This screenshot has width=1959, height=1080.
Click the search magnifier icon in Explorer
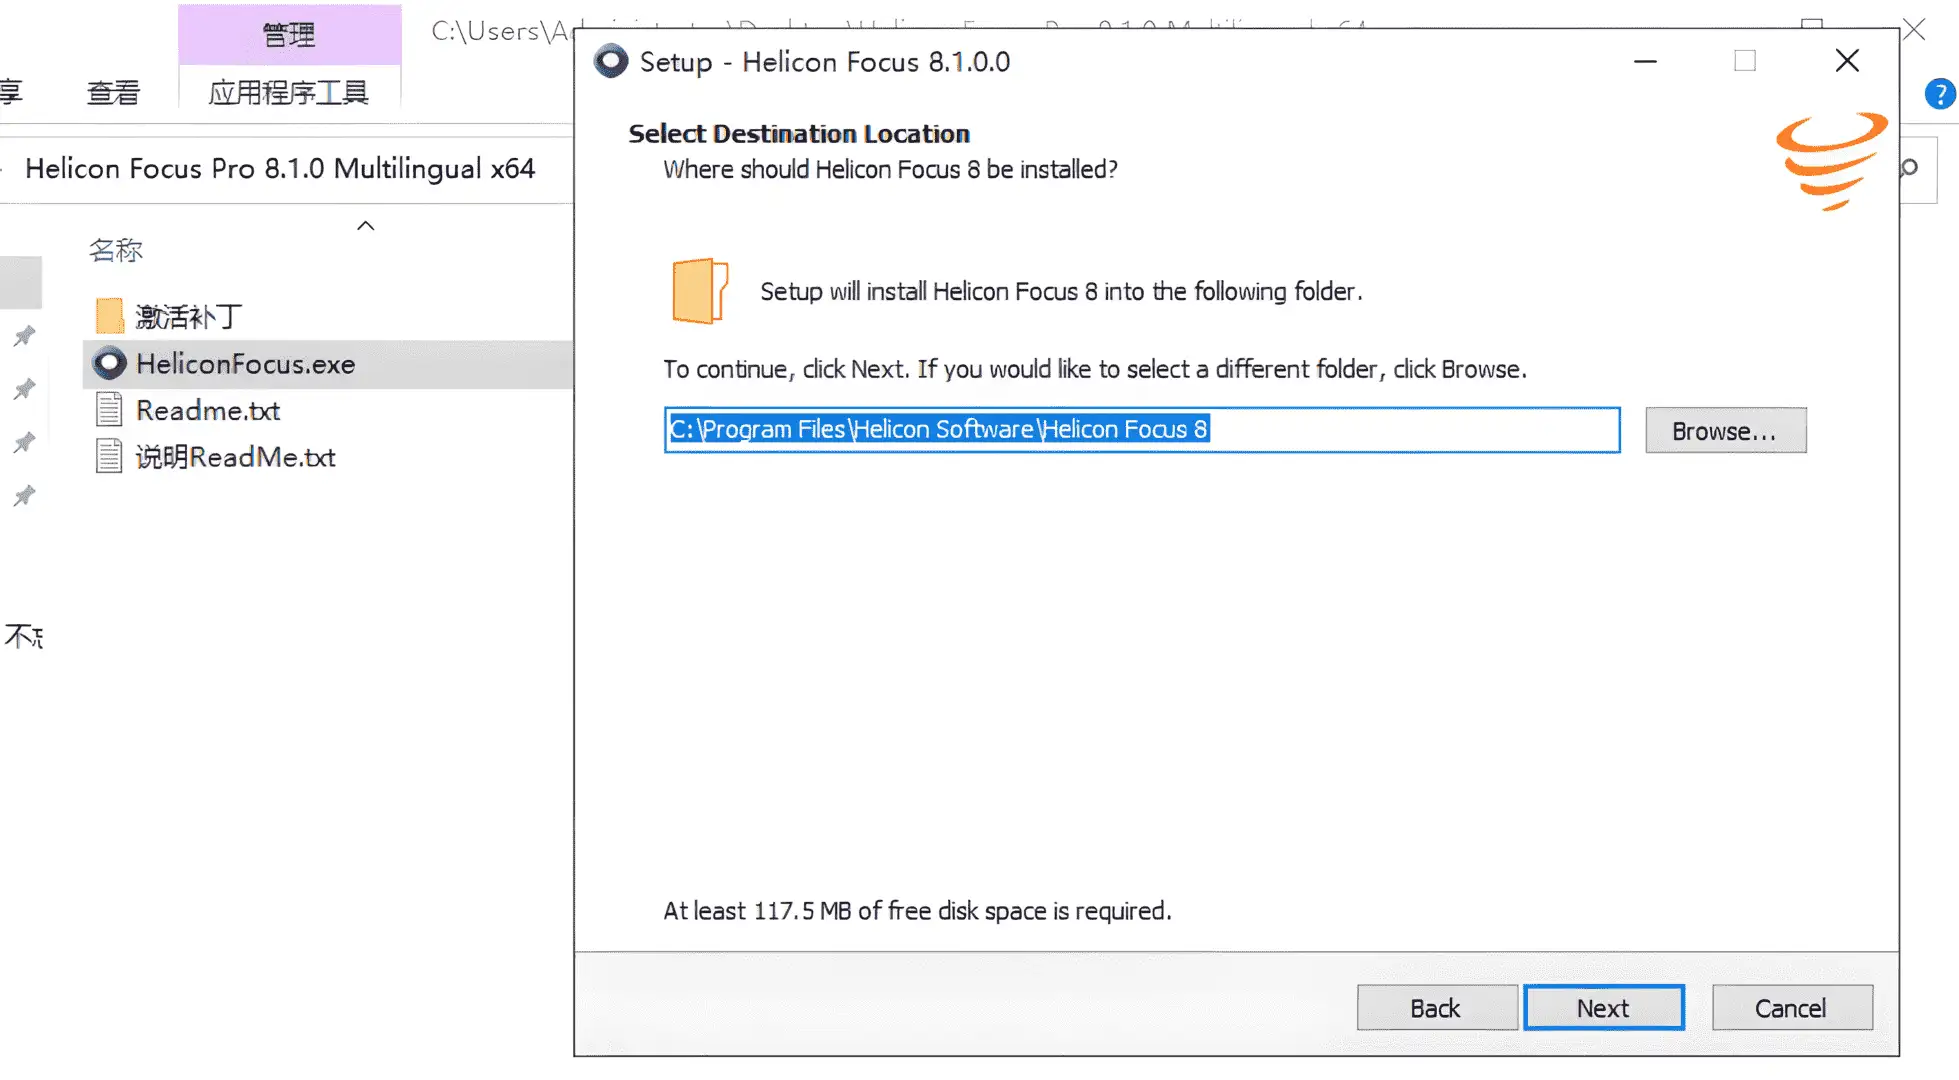click(1909, 168)
